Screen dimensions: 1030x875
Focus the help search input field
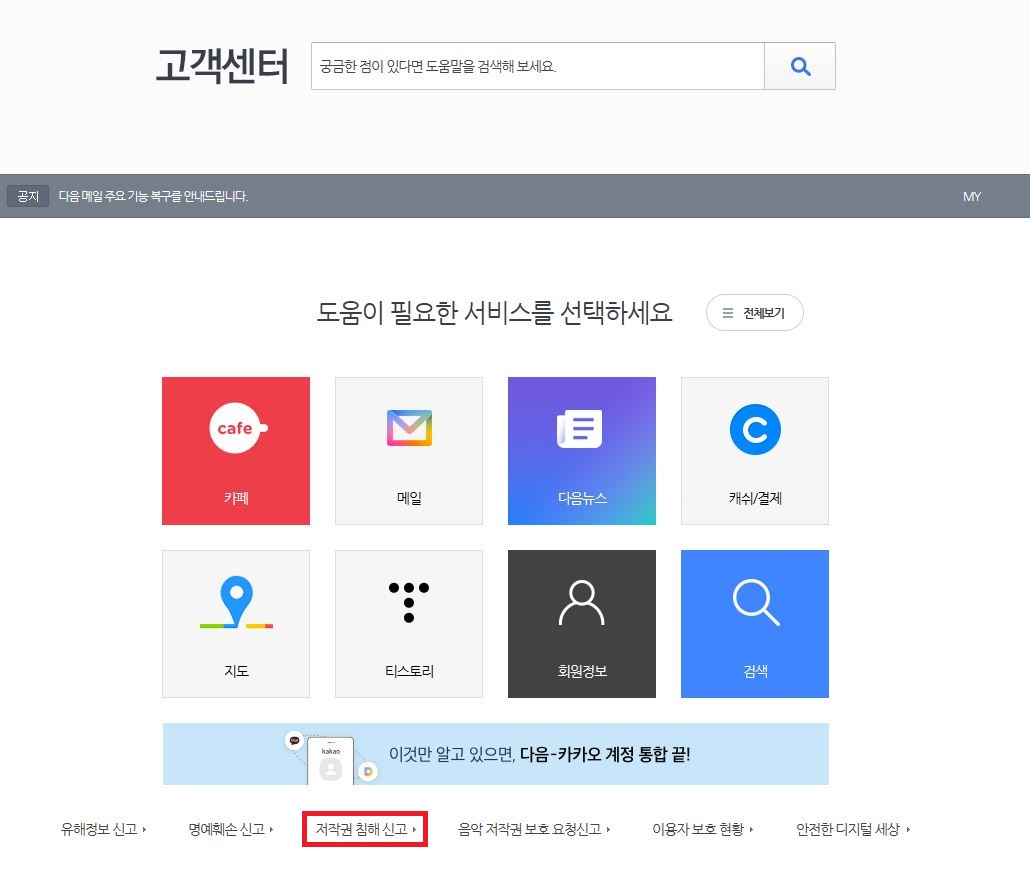pyautogui.click(x=537, y=66)
